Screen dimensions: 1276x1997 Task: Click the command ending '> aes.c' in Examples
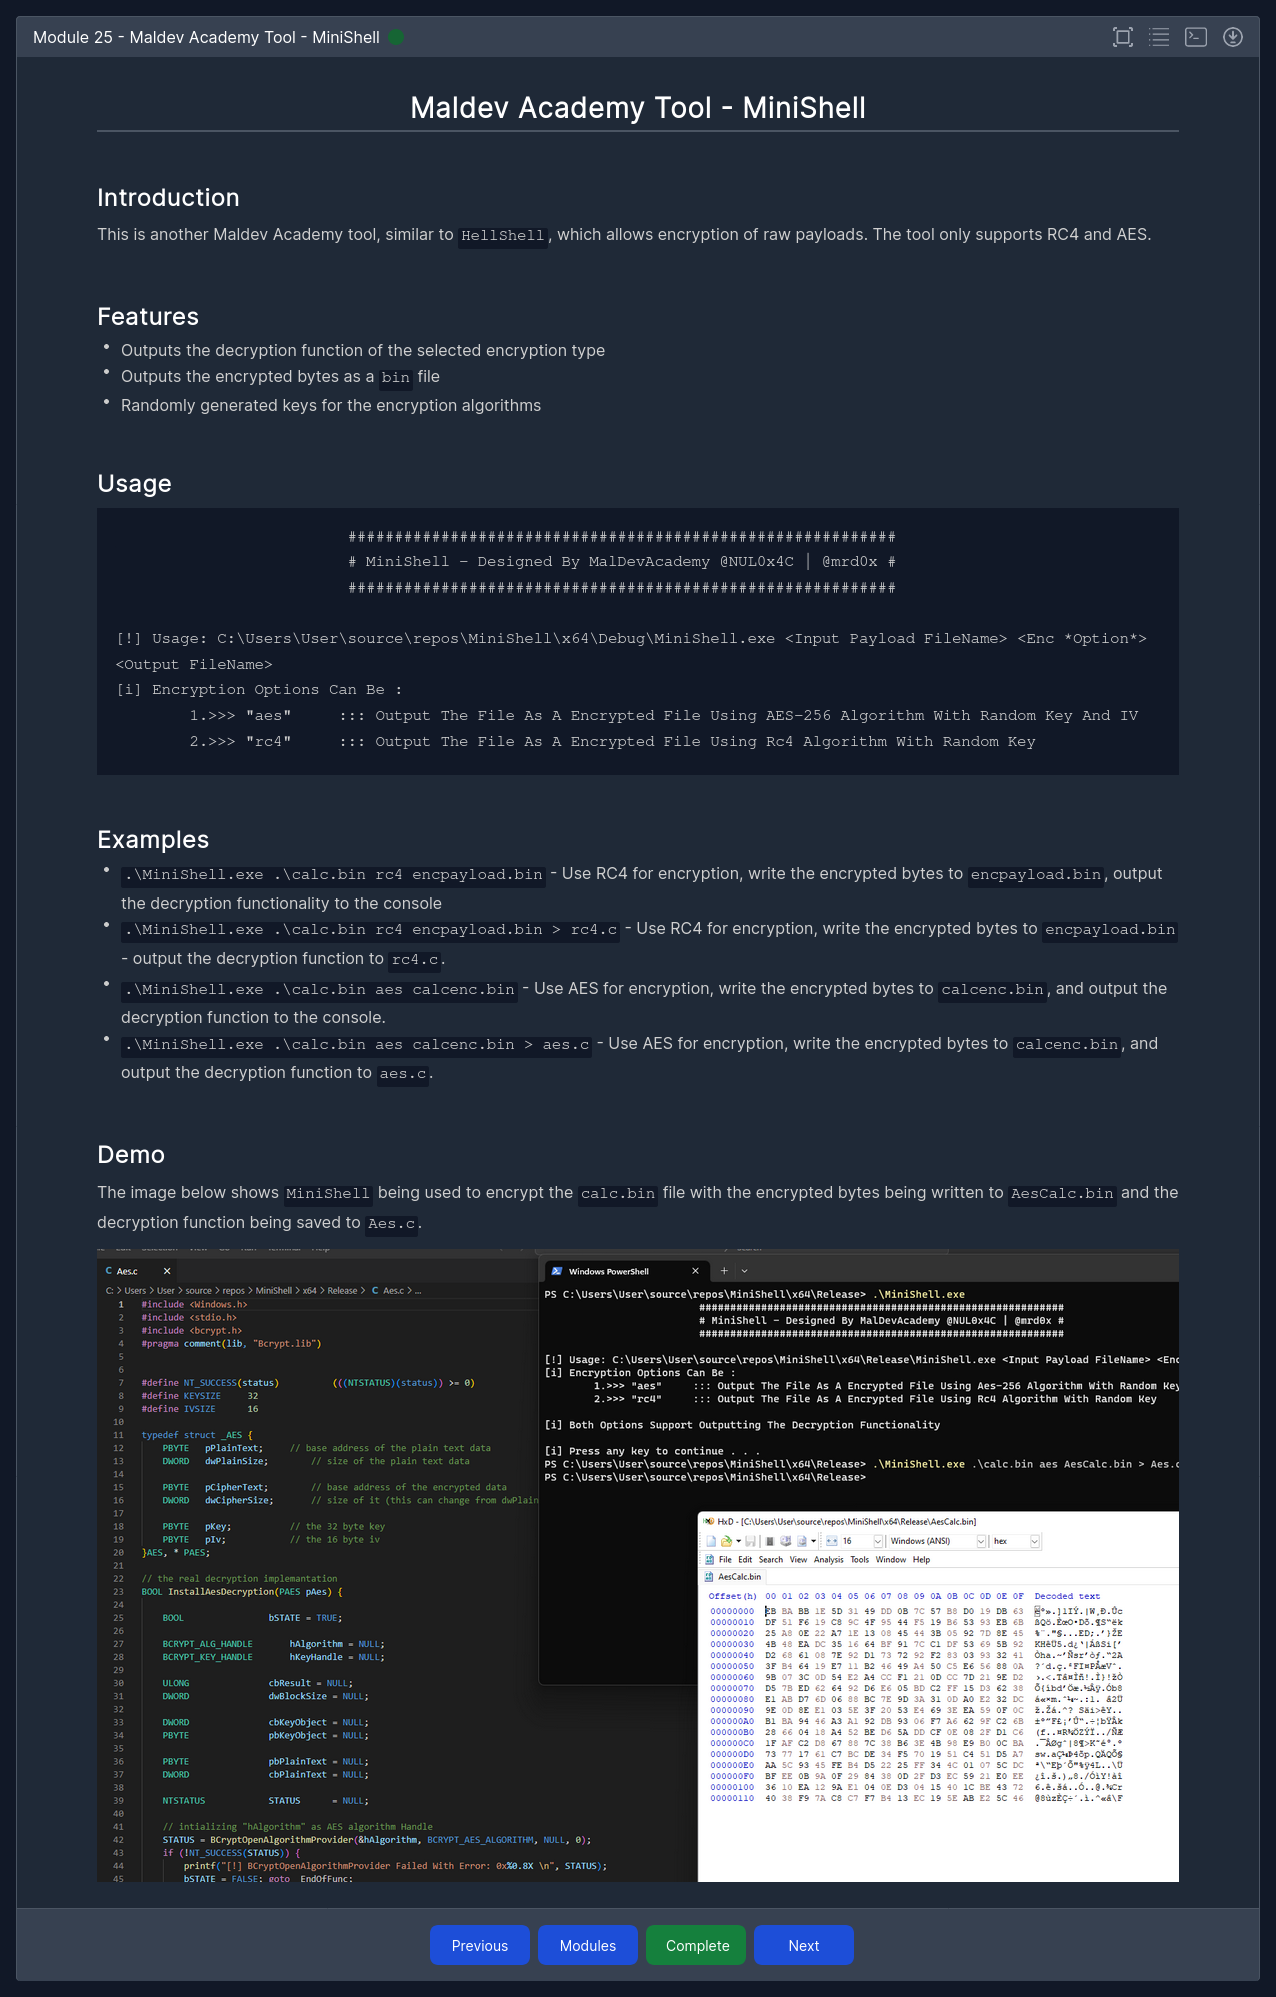357,1045
